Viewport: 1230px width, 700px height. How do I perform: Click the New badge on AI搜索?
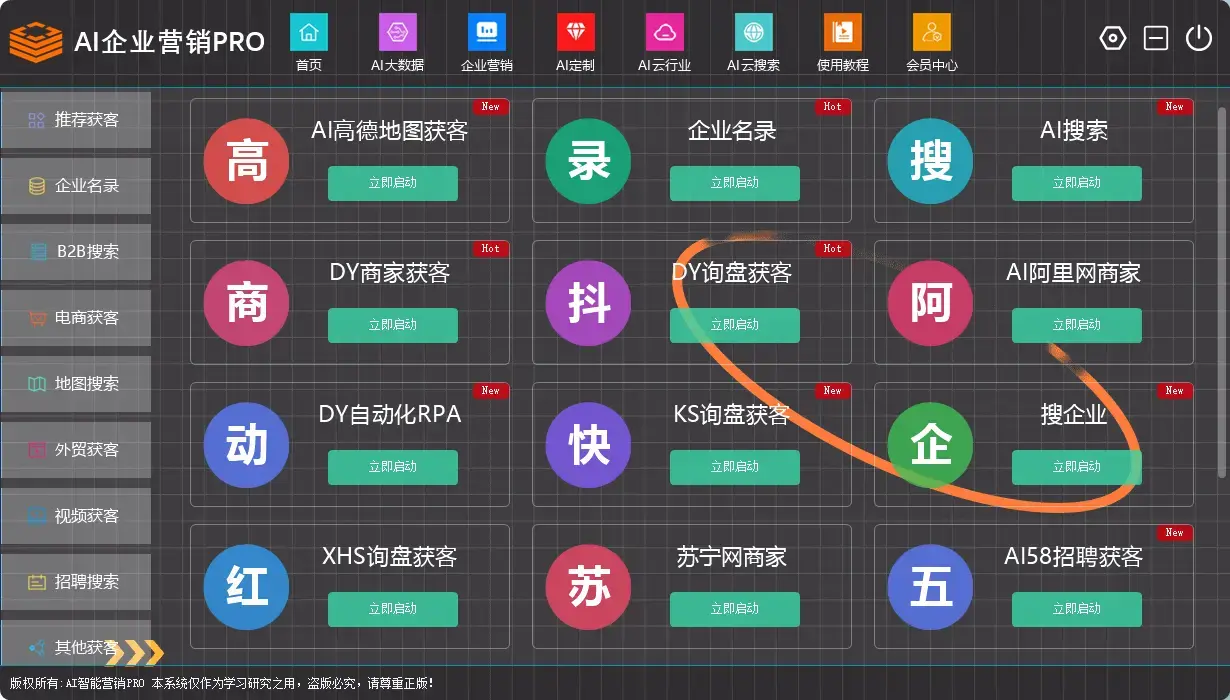[x=1175, y=106]
